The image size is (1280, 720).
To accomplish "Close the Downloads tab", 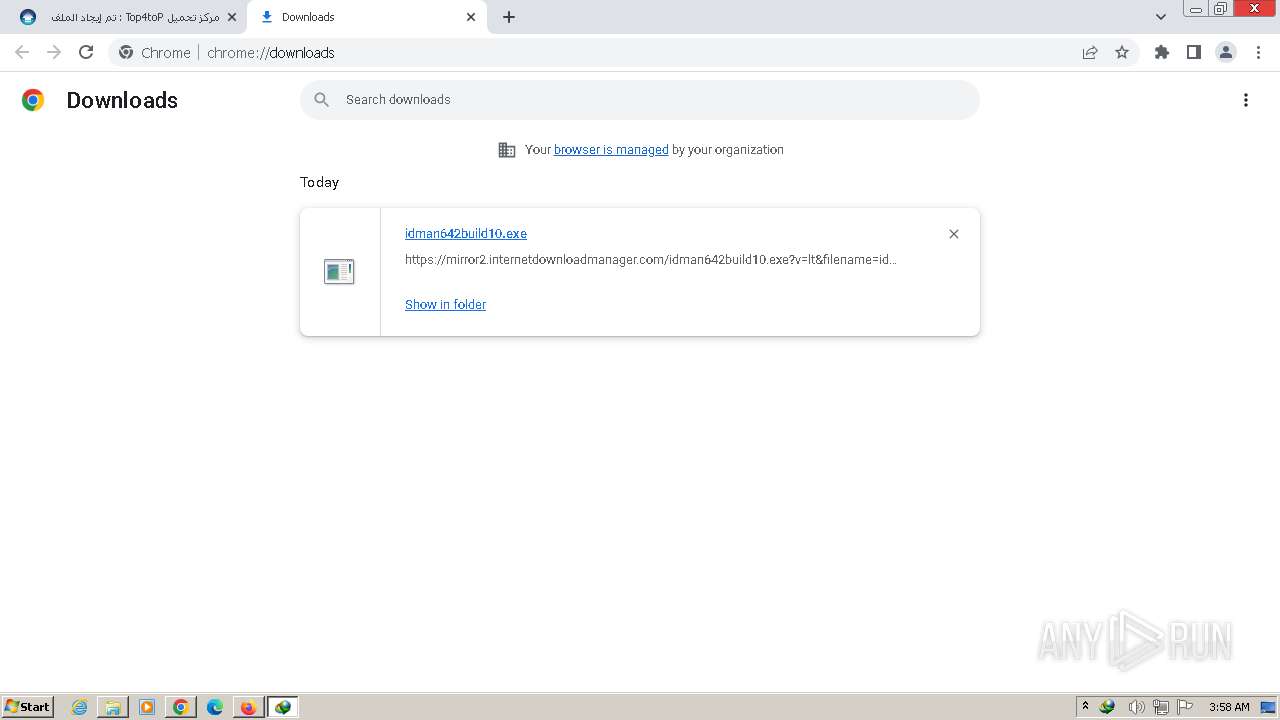I will click(471, 17).
